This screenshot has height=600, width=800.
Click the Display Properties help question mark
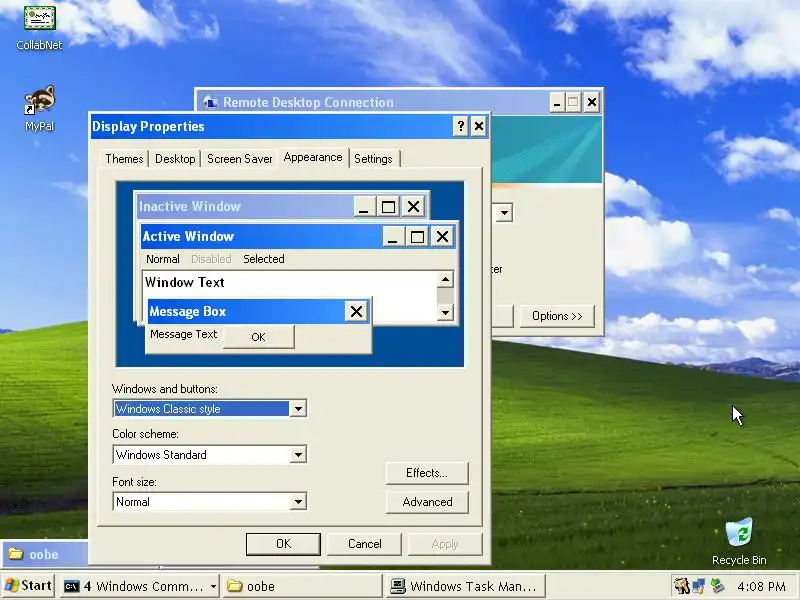pyautogui.click(x=461, y=126)
